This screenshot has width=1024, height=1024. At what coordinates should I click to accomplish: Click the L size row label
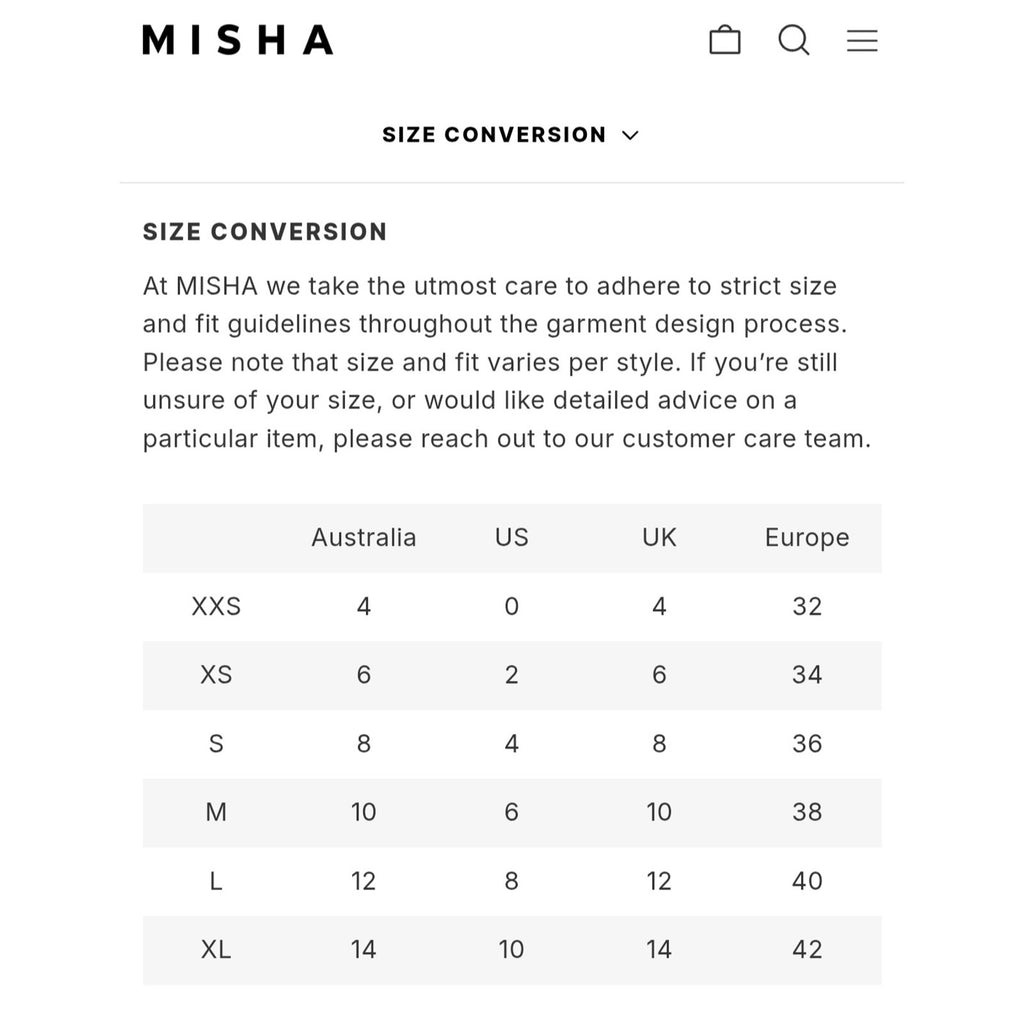point(216,881)
